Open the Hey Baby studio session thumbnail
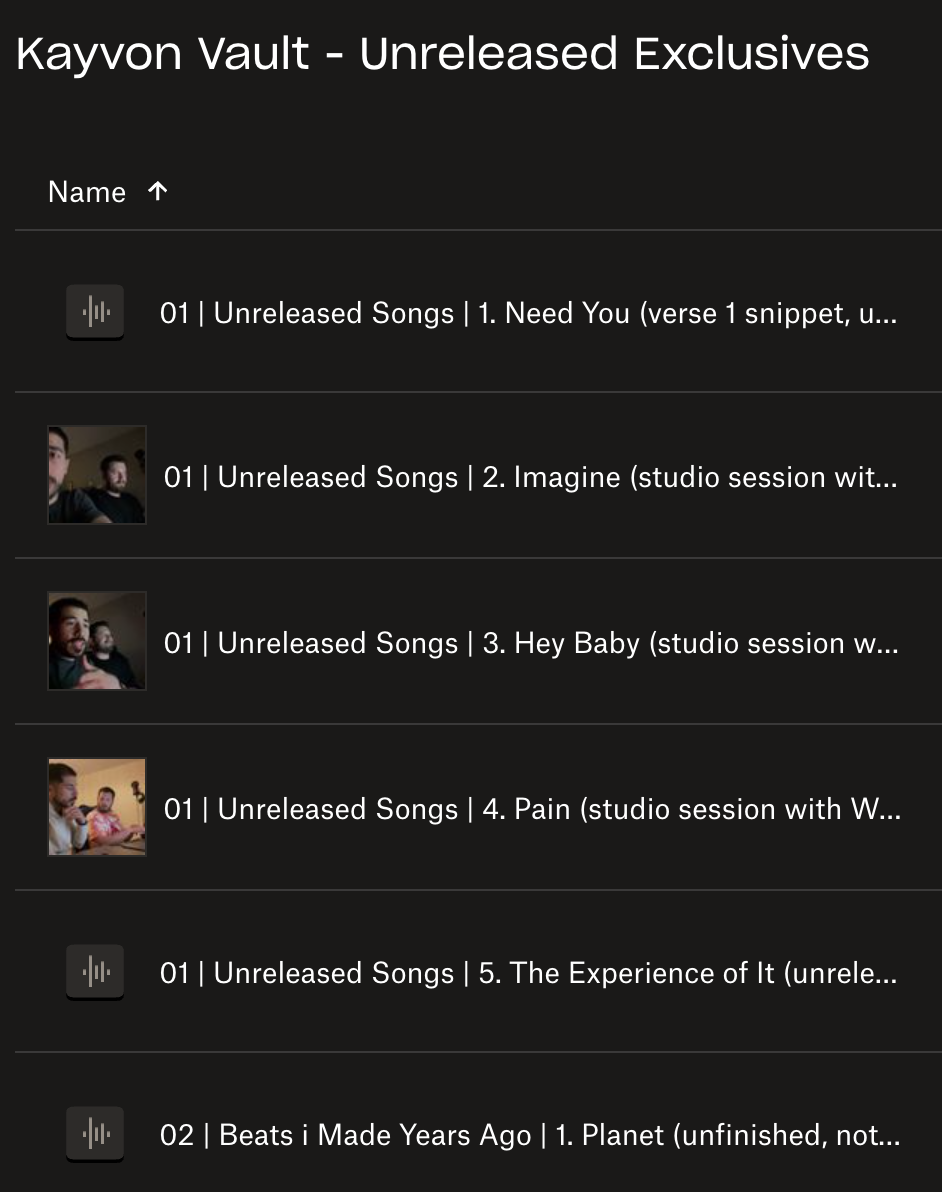The height and width of the screenshot is (1192, 942). [x=97, y=641]
